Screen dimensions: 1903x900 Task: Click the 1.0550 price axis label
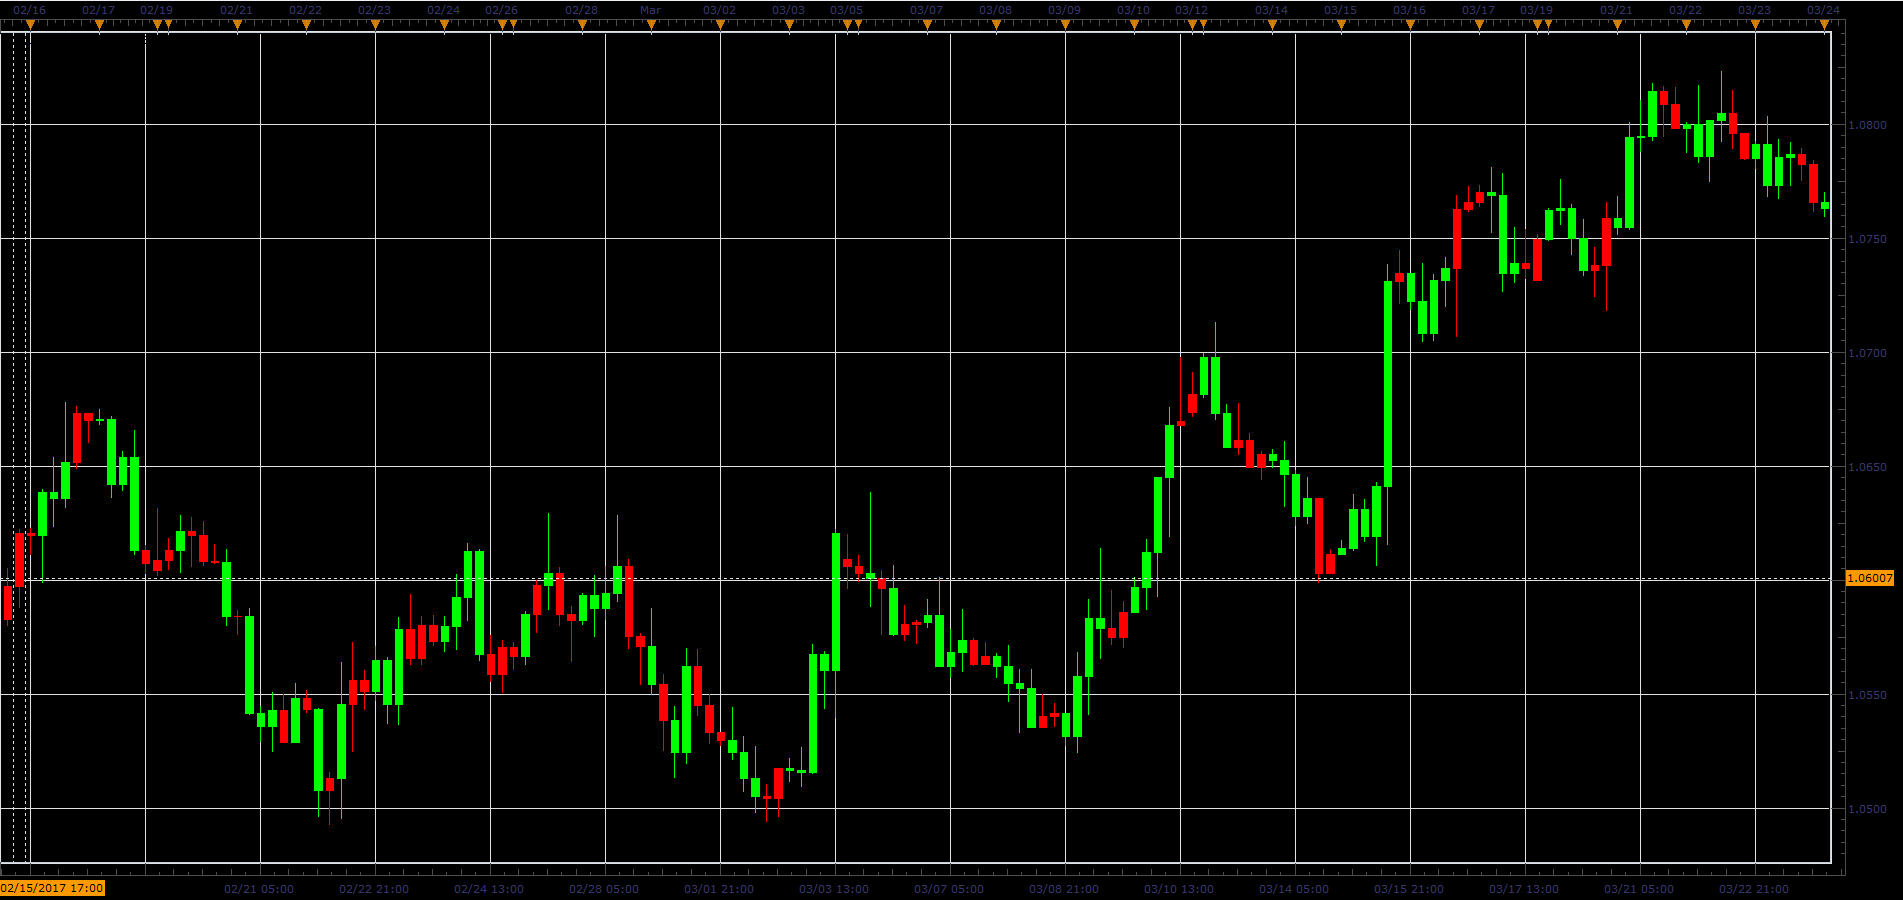pyautogui.click(x=1867, y=695)
